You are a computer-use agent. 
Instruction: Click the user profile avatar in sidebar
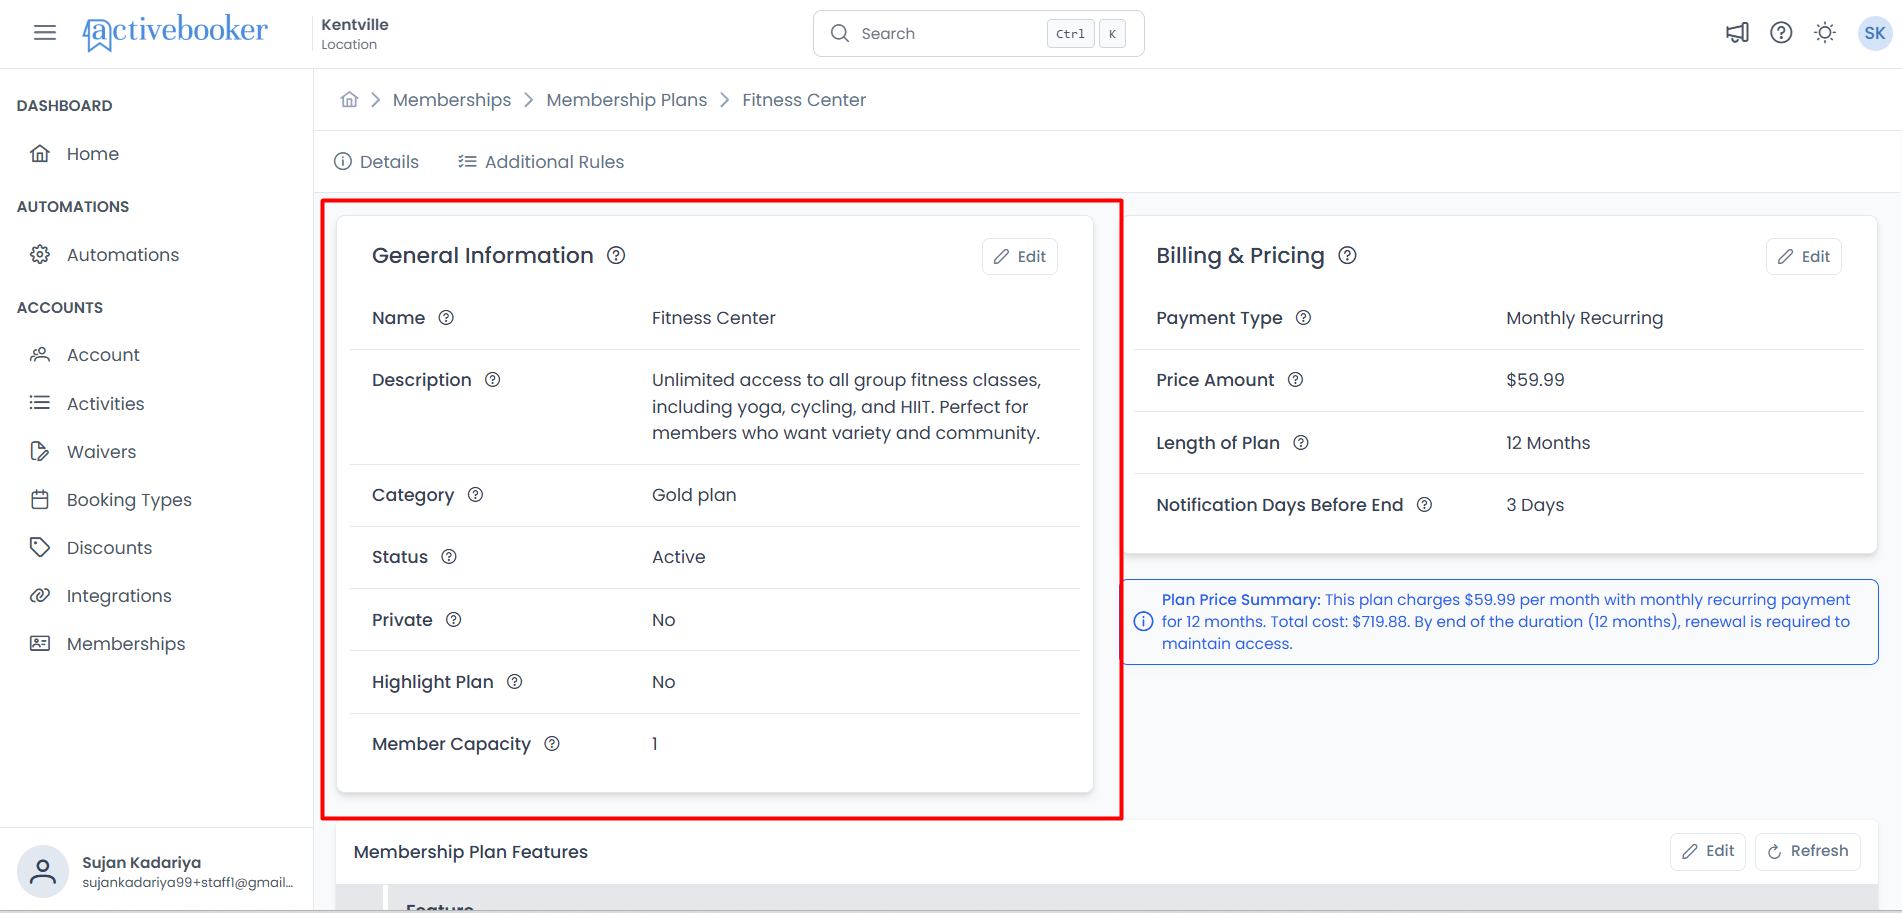pos(43,871)
